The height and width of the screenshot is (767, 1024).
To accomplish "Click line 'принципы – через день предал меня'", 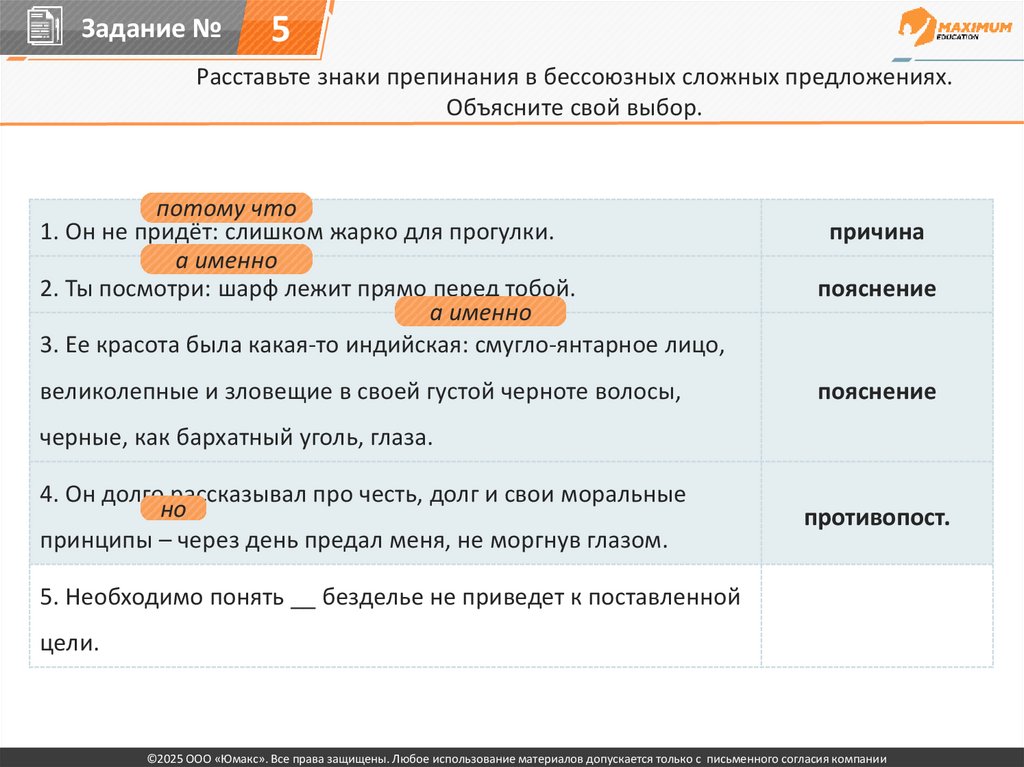I will 354,540.
